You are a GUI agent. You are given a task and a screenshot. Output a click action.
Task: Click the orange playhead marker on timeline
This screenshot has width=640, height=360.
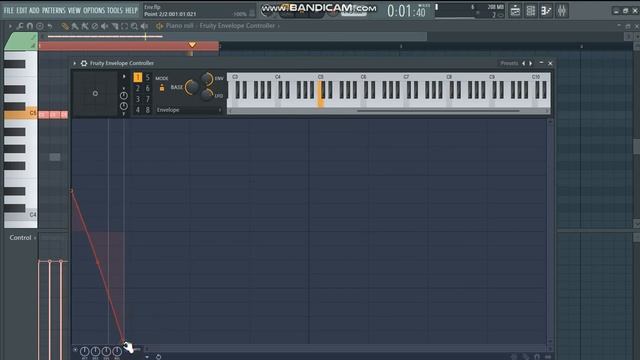coord(192,44)
